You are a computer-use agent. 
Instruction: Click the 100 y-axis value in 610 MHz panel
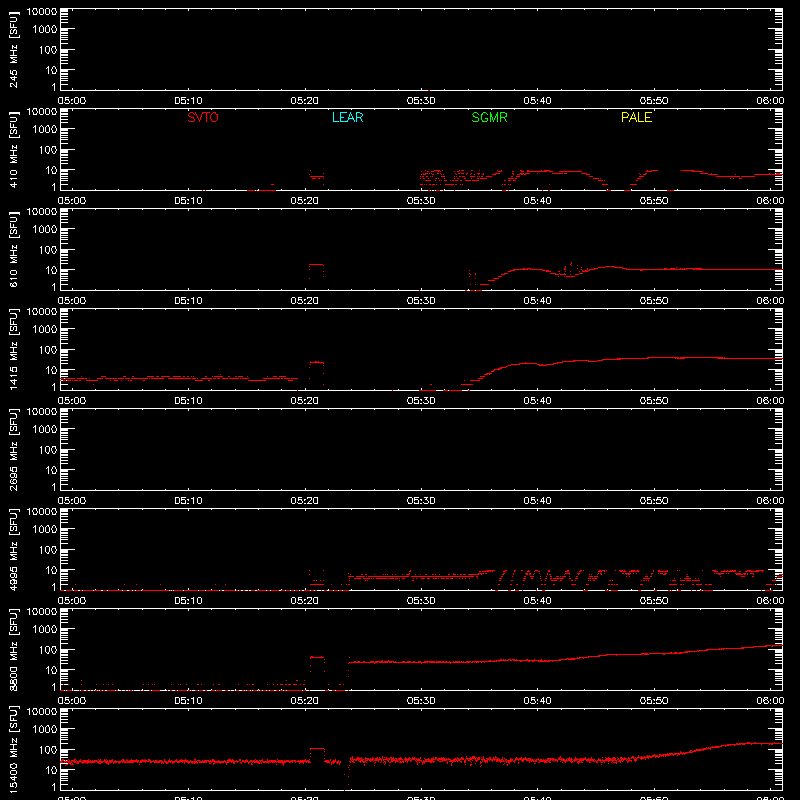point(48,250)
